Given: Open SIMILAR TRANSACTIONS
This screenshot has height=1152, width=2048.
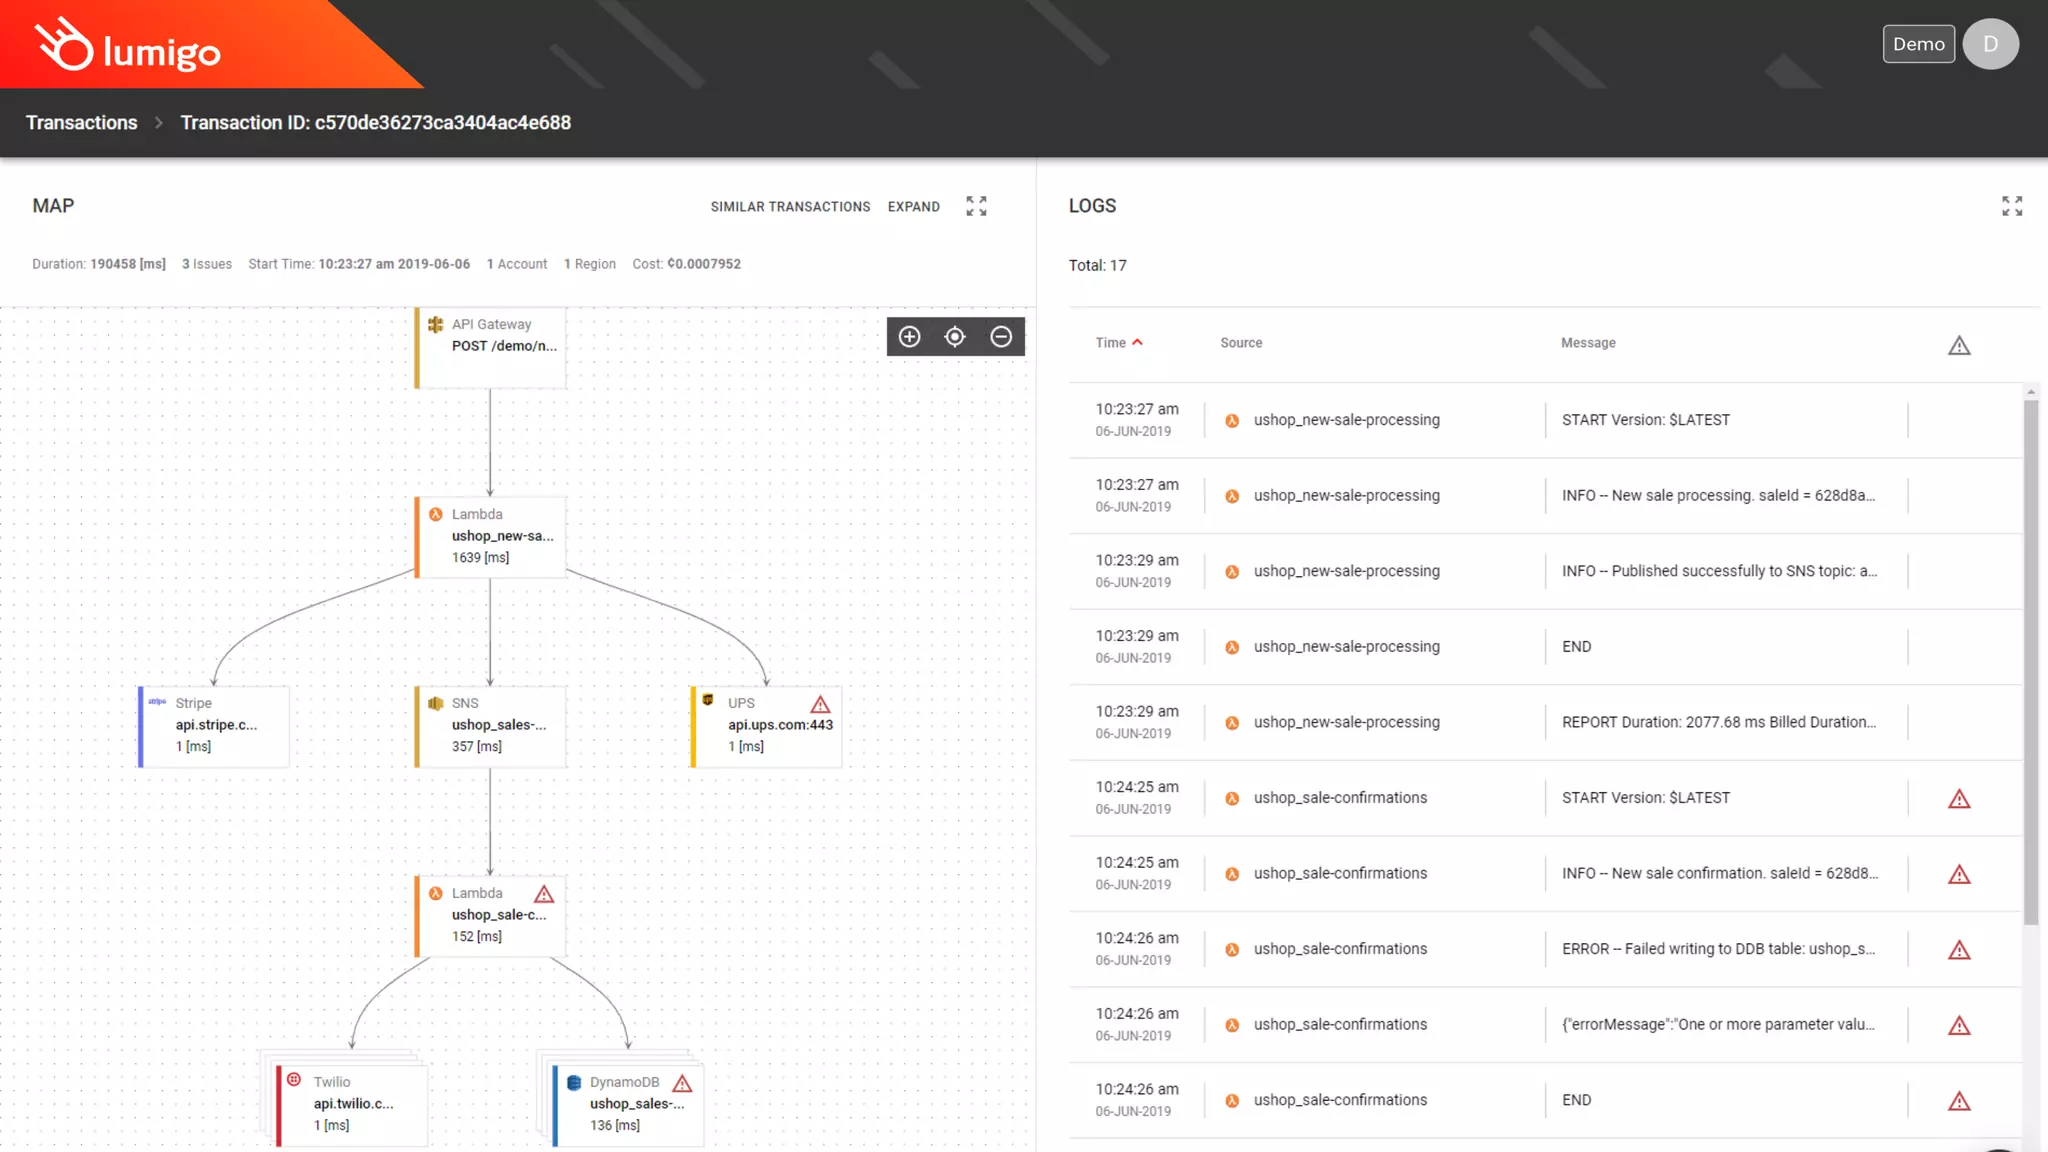Looking at the screenshot, I should click(790, 207).
